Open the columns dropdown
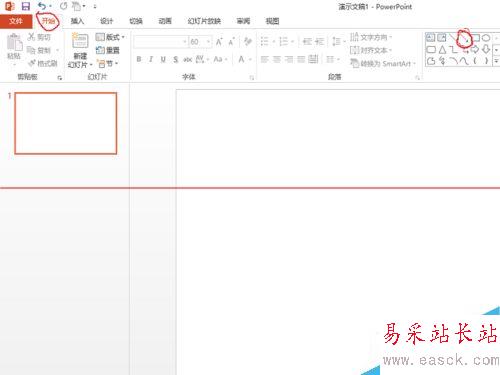This screenshot has height=375, width=500. (333, 59)
